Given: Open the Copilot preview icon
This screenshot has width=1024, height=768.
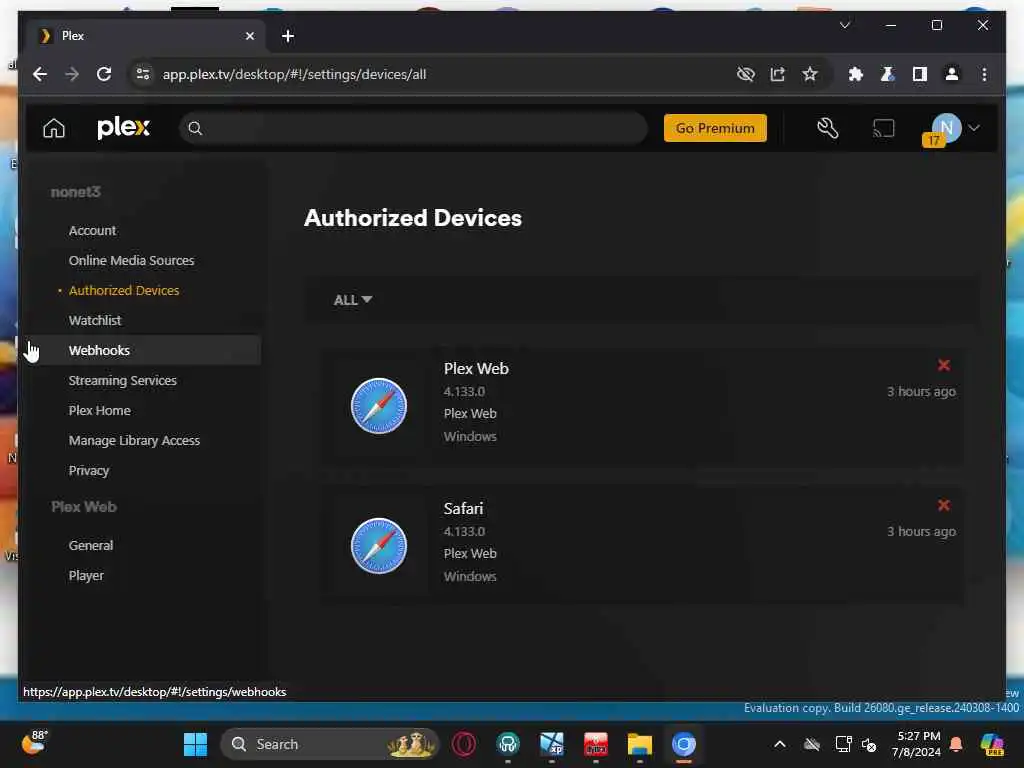Looking at the screenshot, I should pyautogui.click(x=992, y=744).
